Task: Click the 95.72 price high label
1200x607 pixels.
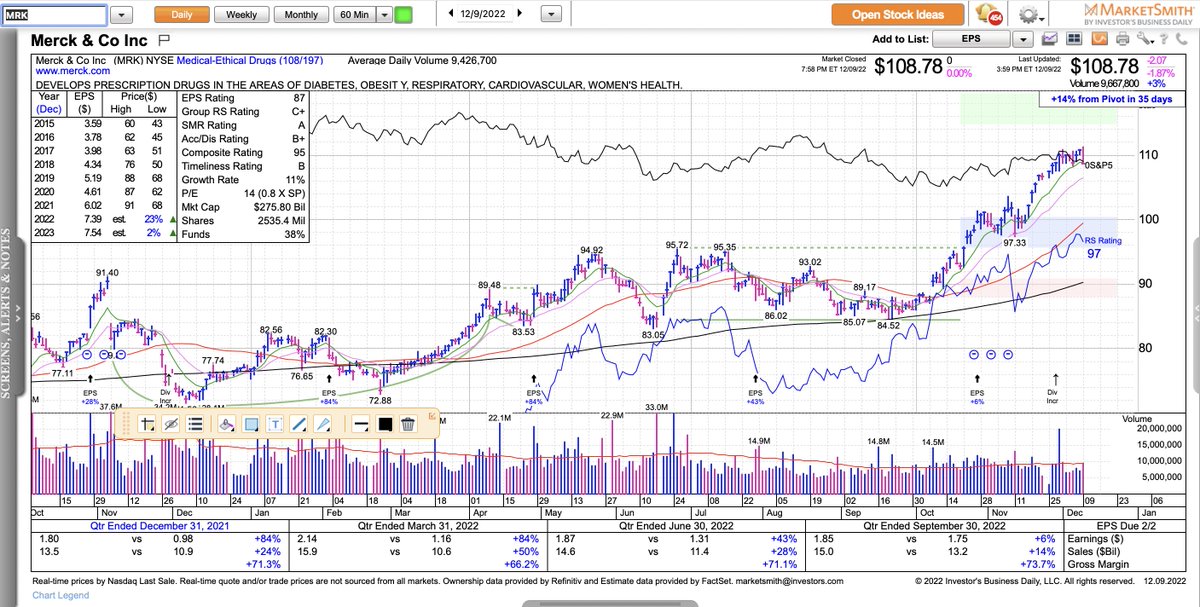Action: tap(677, 245)
